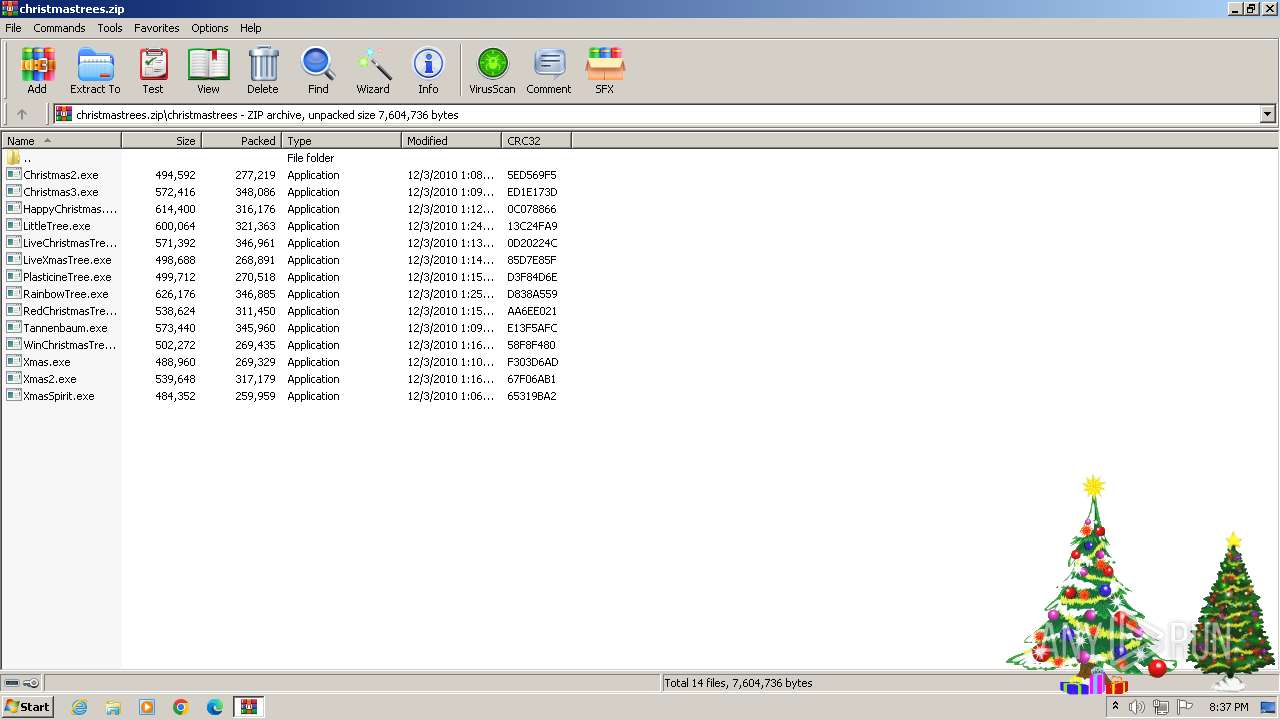The height and width of the screenshot is (720, 1280).
Task: Click the address bar path field
Action: [x=657, y=114]
